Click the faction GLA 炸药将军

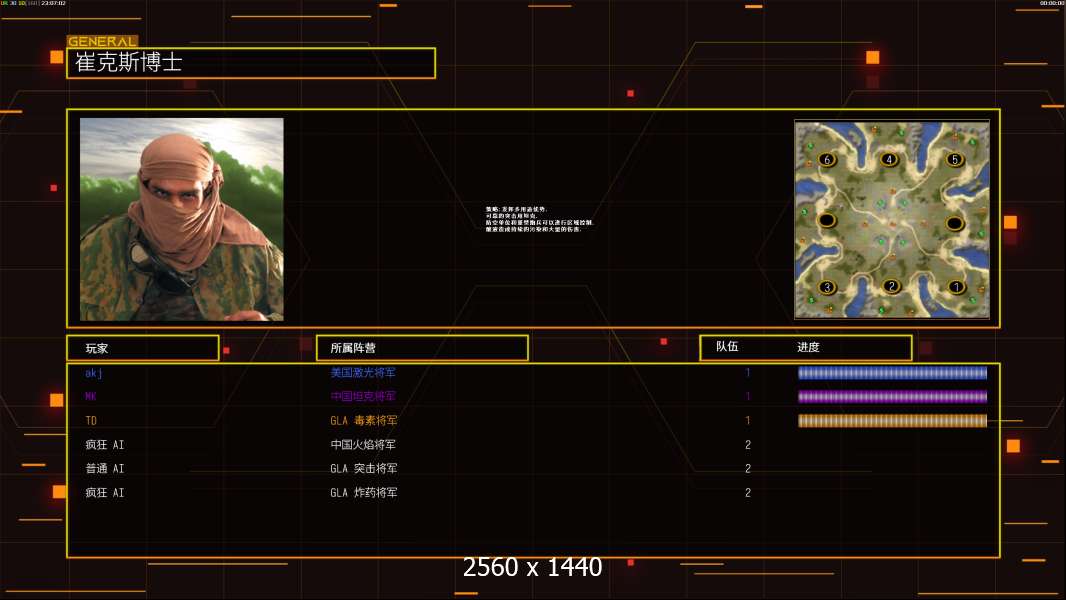pyautogui.click(x=364, y=493)
